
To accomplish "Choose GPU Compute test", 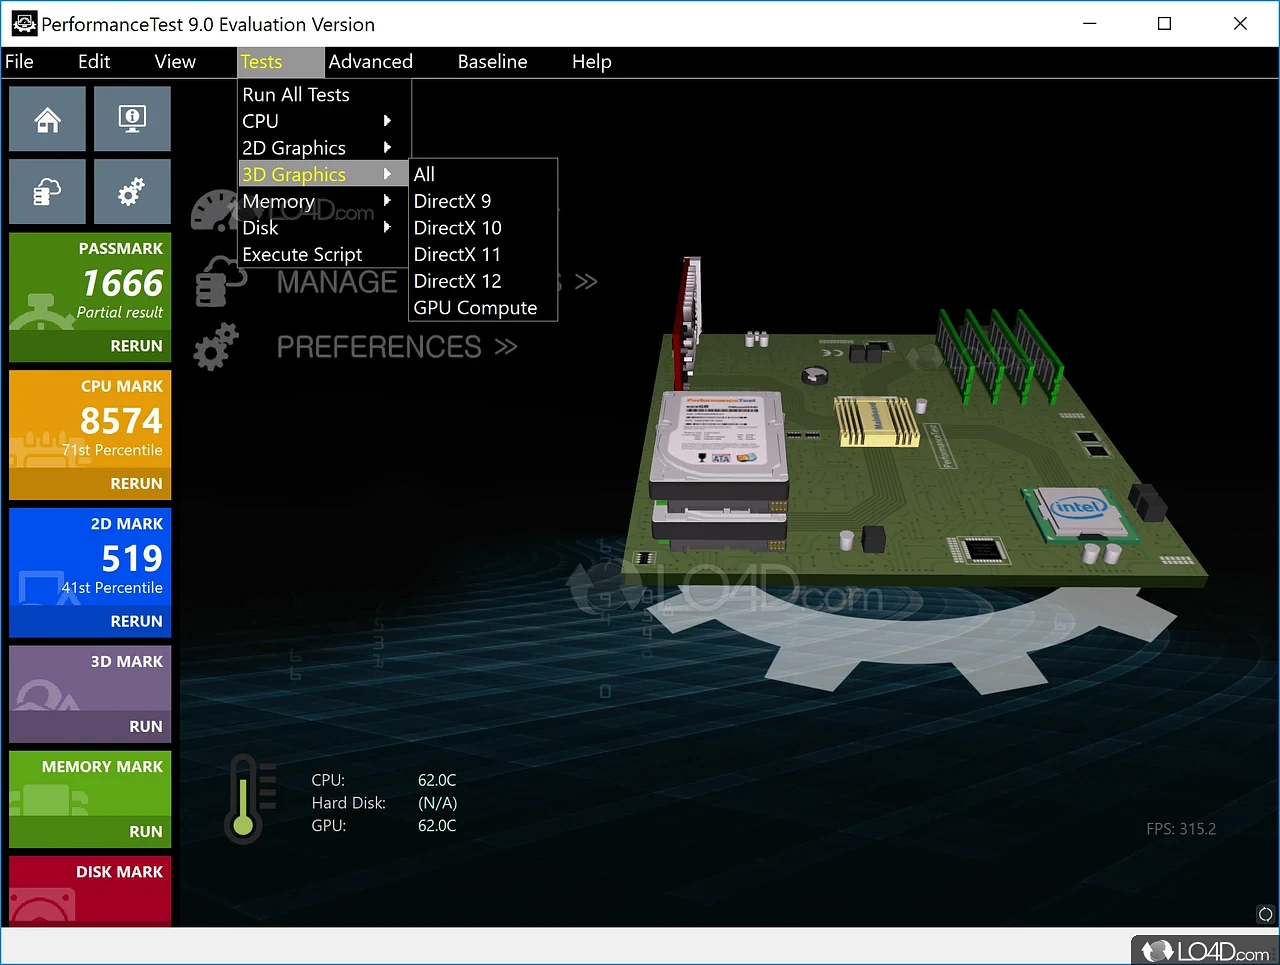I will coord(475,308).
